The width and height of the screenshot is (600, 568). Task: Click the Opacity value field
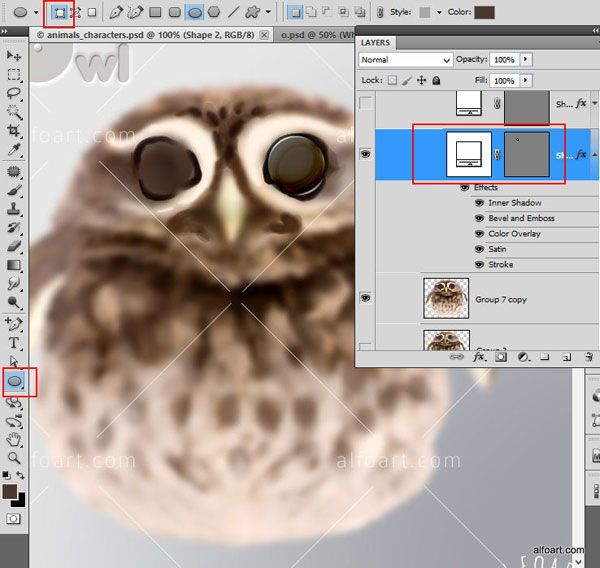pyautogui.click(x=505, y=60)
